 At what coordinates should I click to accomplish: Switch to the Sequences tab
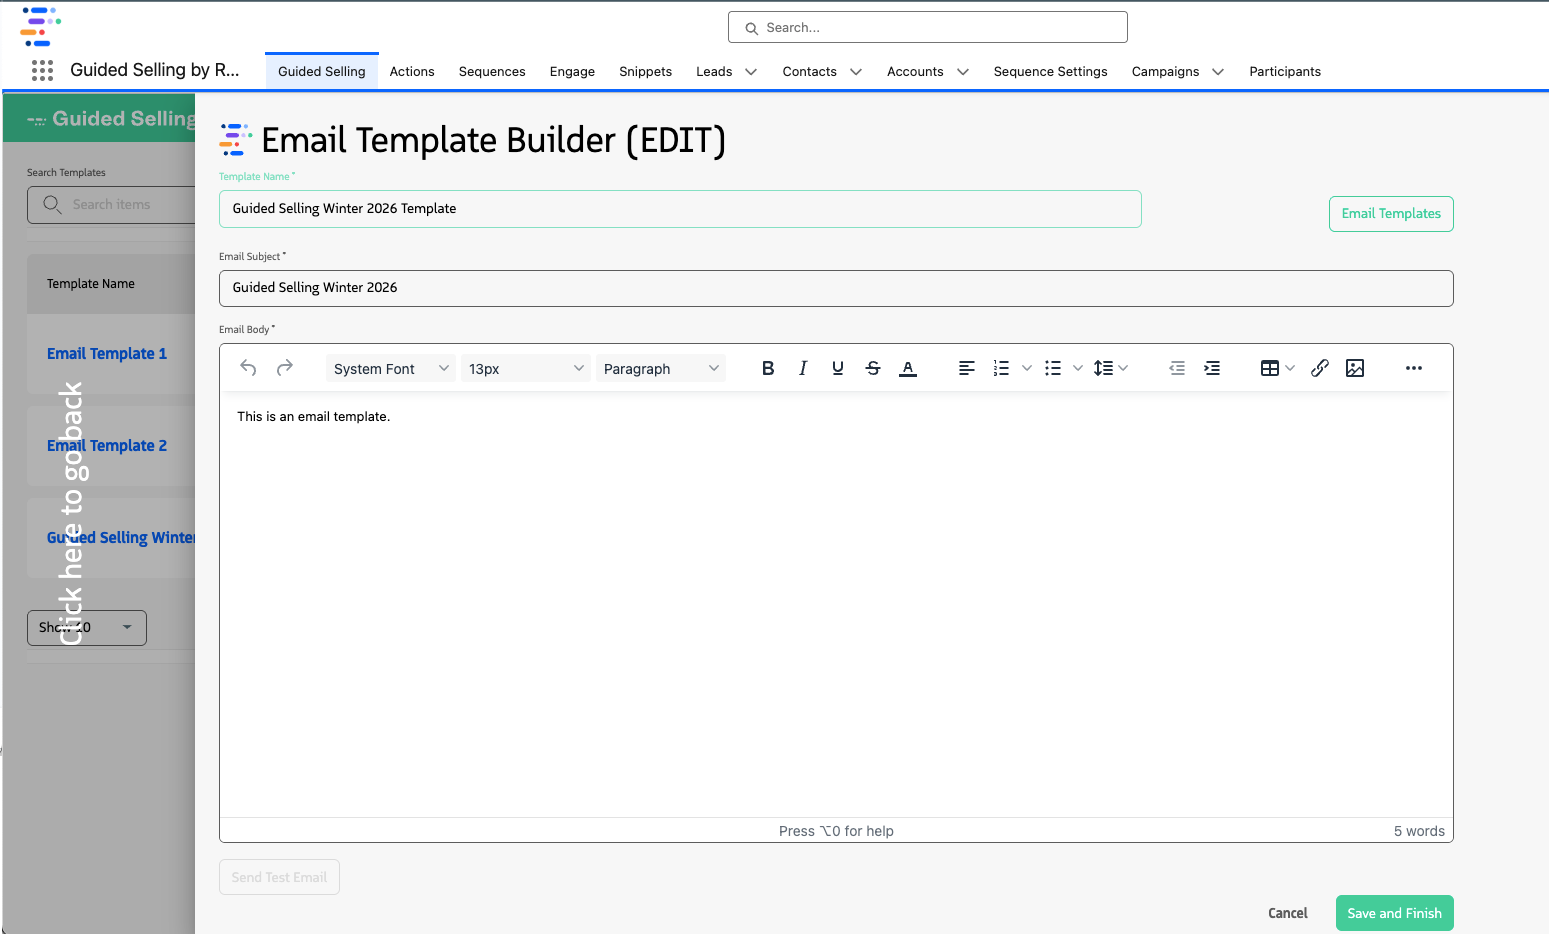tap(492, 71)
